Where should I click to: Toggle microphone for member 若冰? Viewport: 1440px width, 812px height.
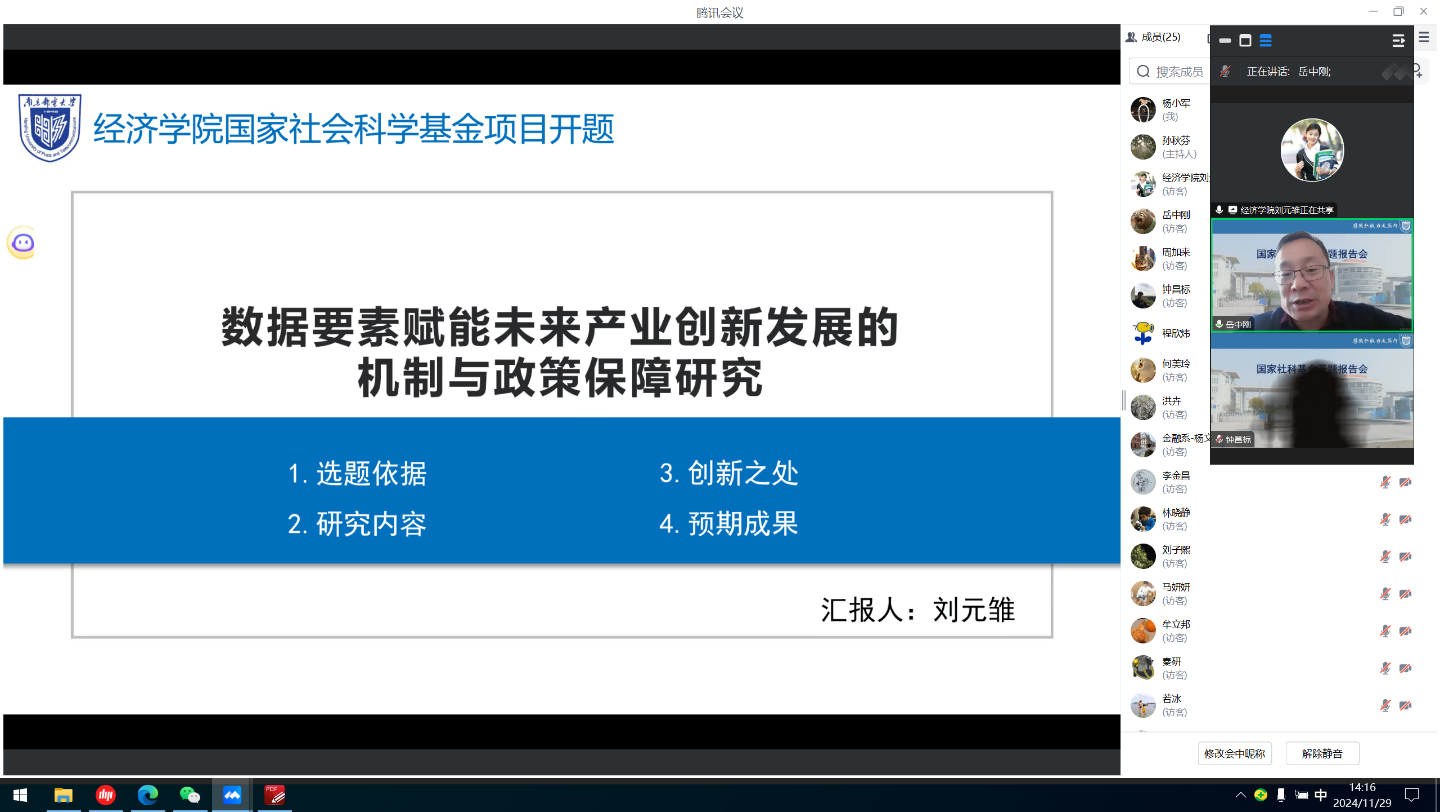pyautogui.click(x=1385, y=705)
